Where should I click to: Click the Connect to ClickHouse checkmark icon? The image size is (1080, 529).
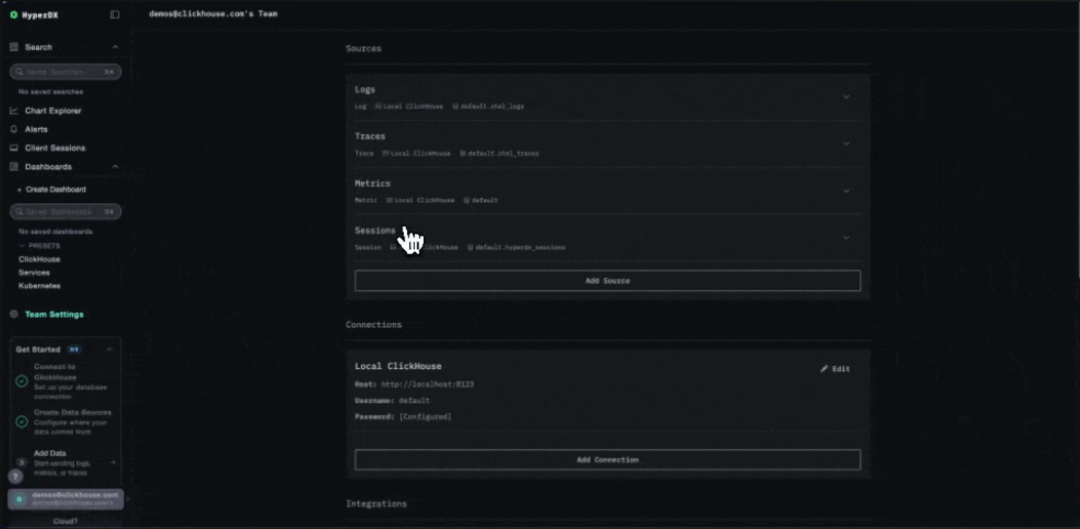[x=22, y=381]
